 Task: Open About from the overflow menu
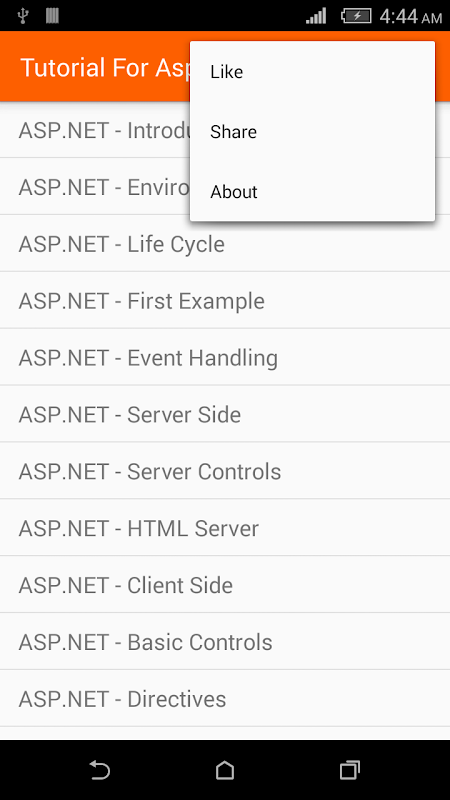click(x=312, y=192)
